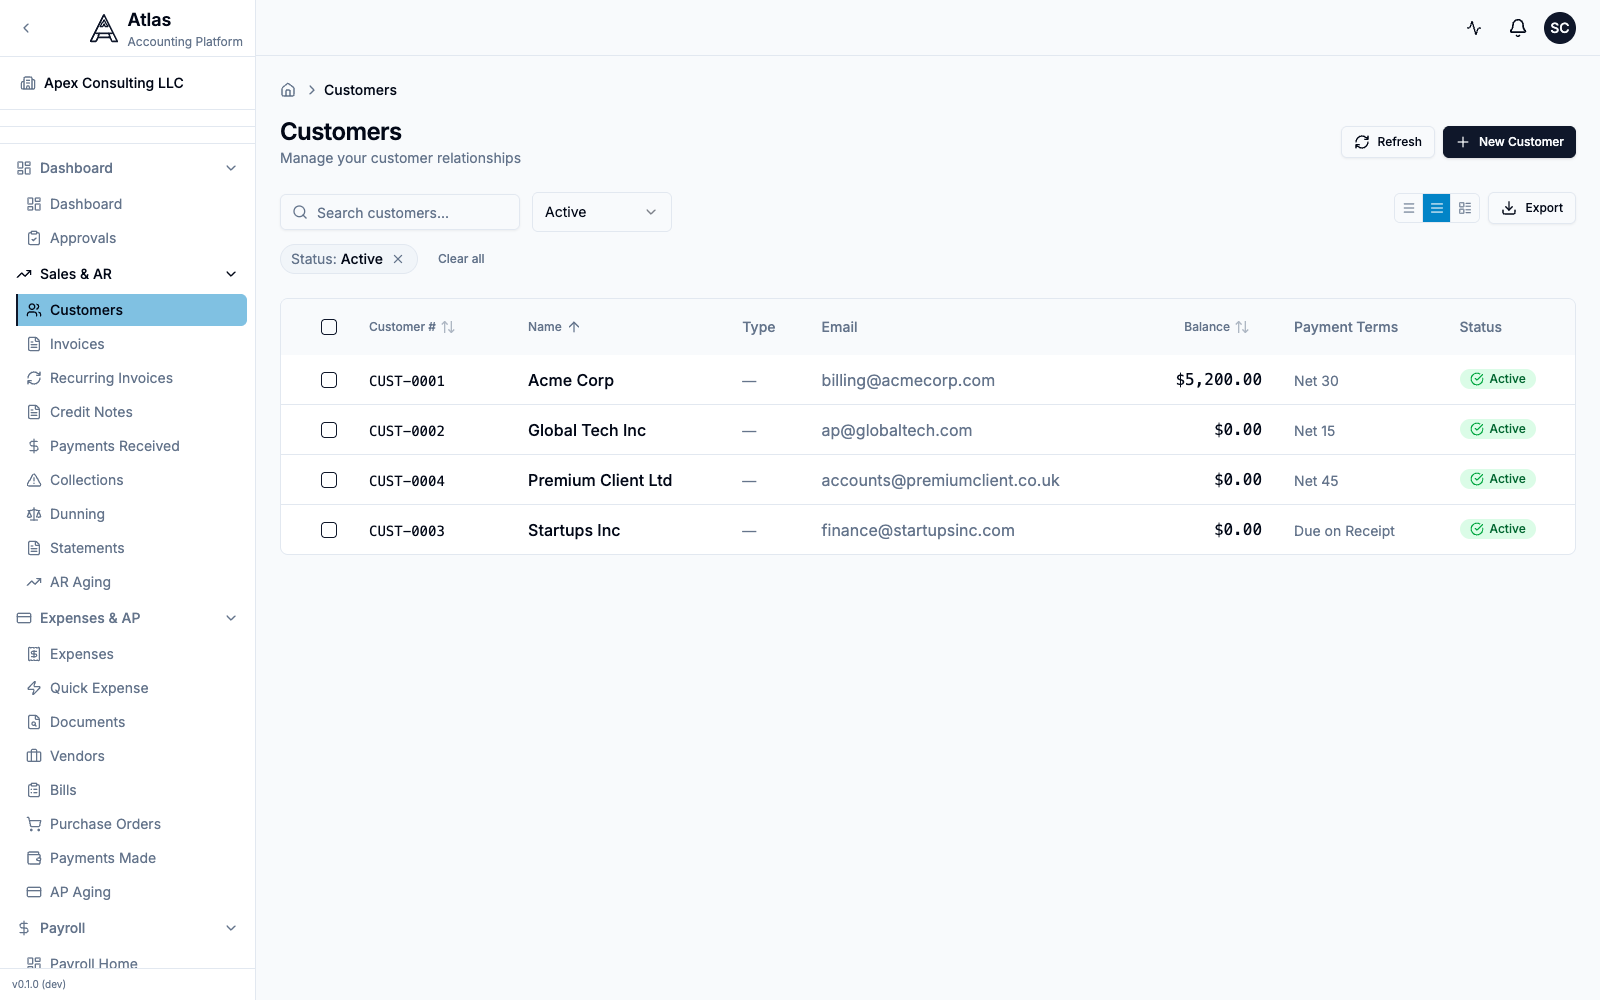Check the Startups Inc row checkbox
Screen dimensions: 1600x1000
(329, 530)
